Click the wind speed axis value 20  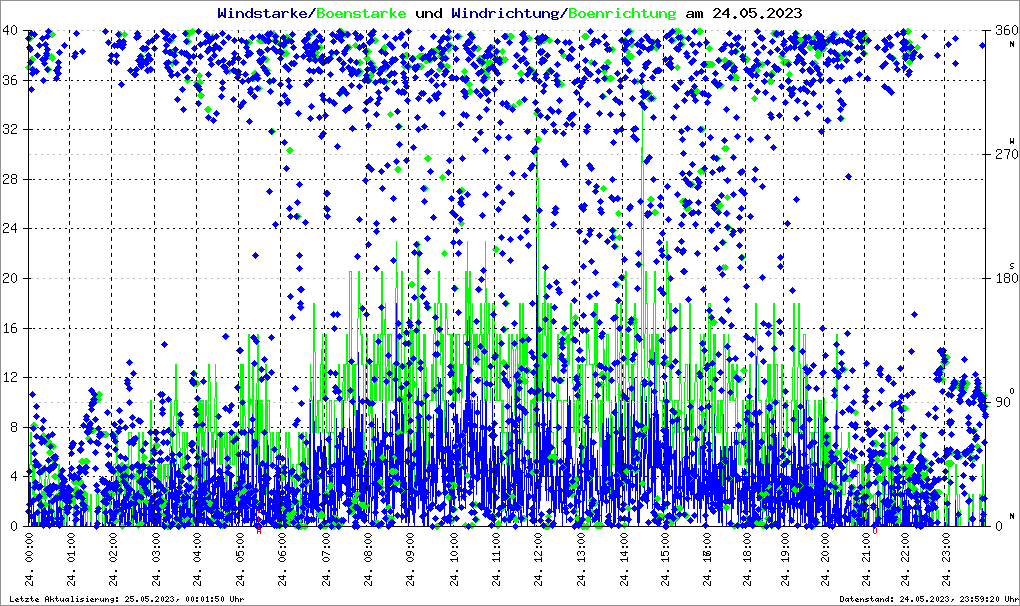coord(10,278)
